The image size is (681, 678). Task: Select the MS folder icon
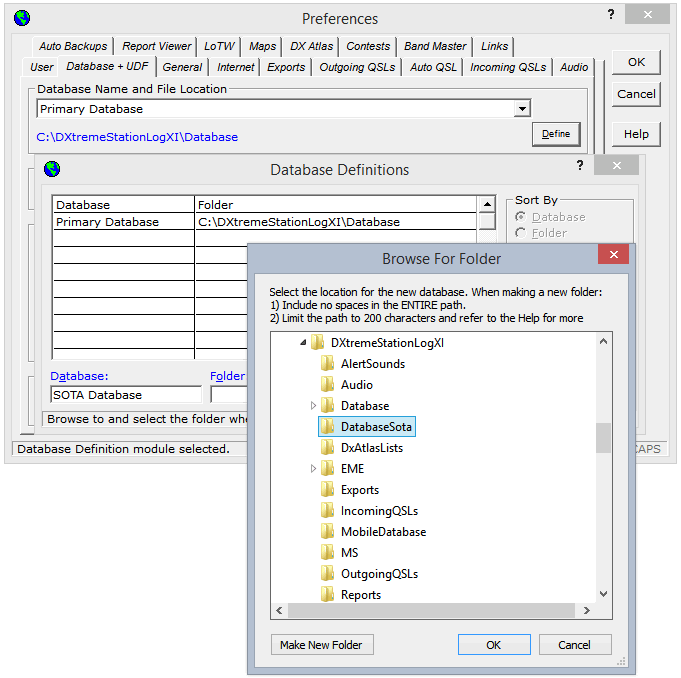tap(327, 552)
